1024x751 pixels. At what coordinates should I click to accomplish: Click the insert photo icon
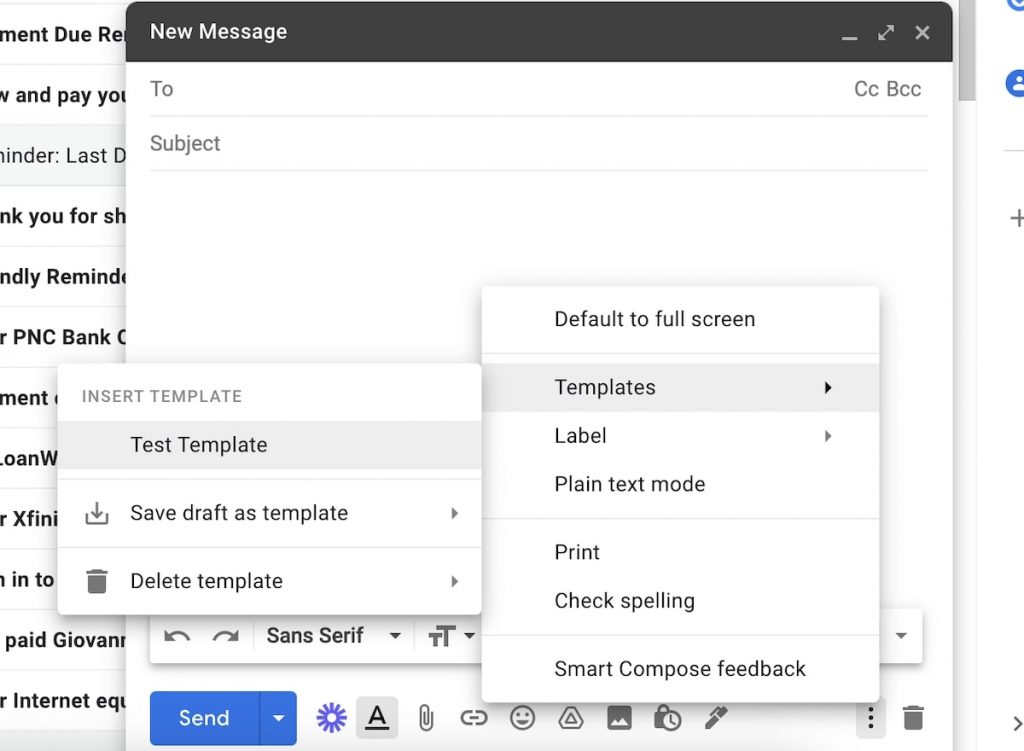point(619,718)
